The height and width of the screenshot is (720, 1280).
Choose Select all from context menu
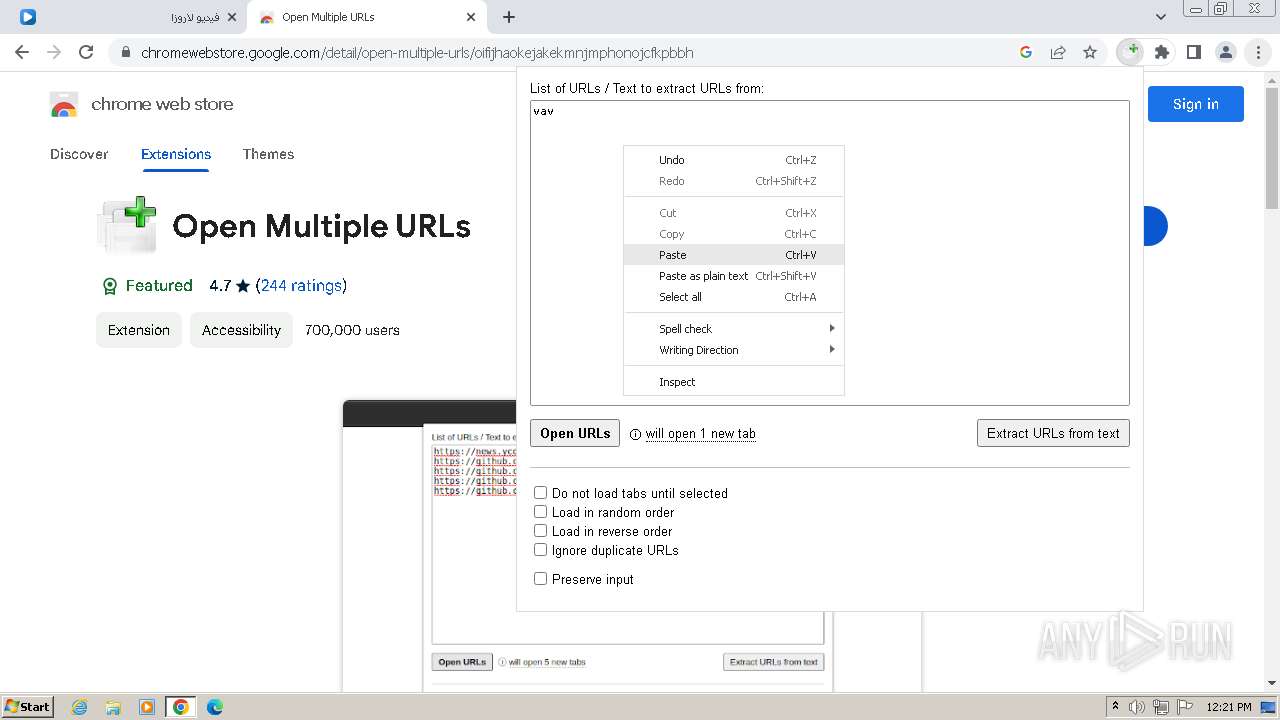(x=734, y=297)
